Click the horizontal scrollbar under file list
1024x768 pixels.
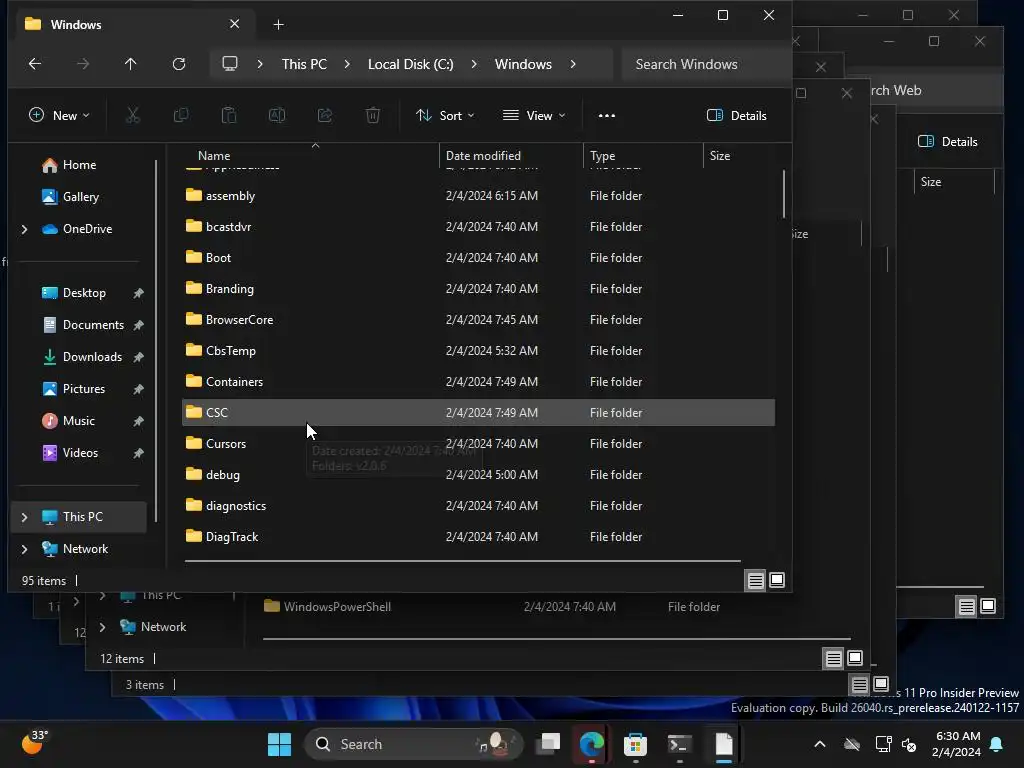click(462, 561)
